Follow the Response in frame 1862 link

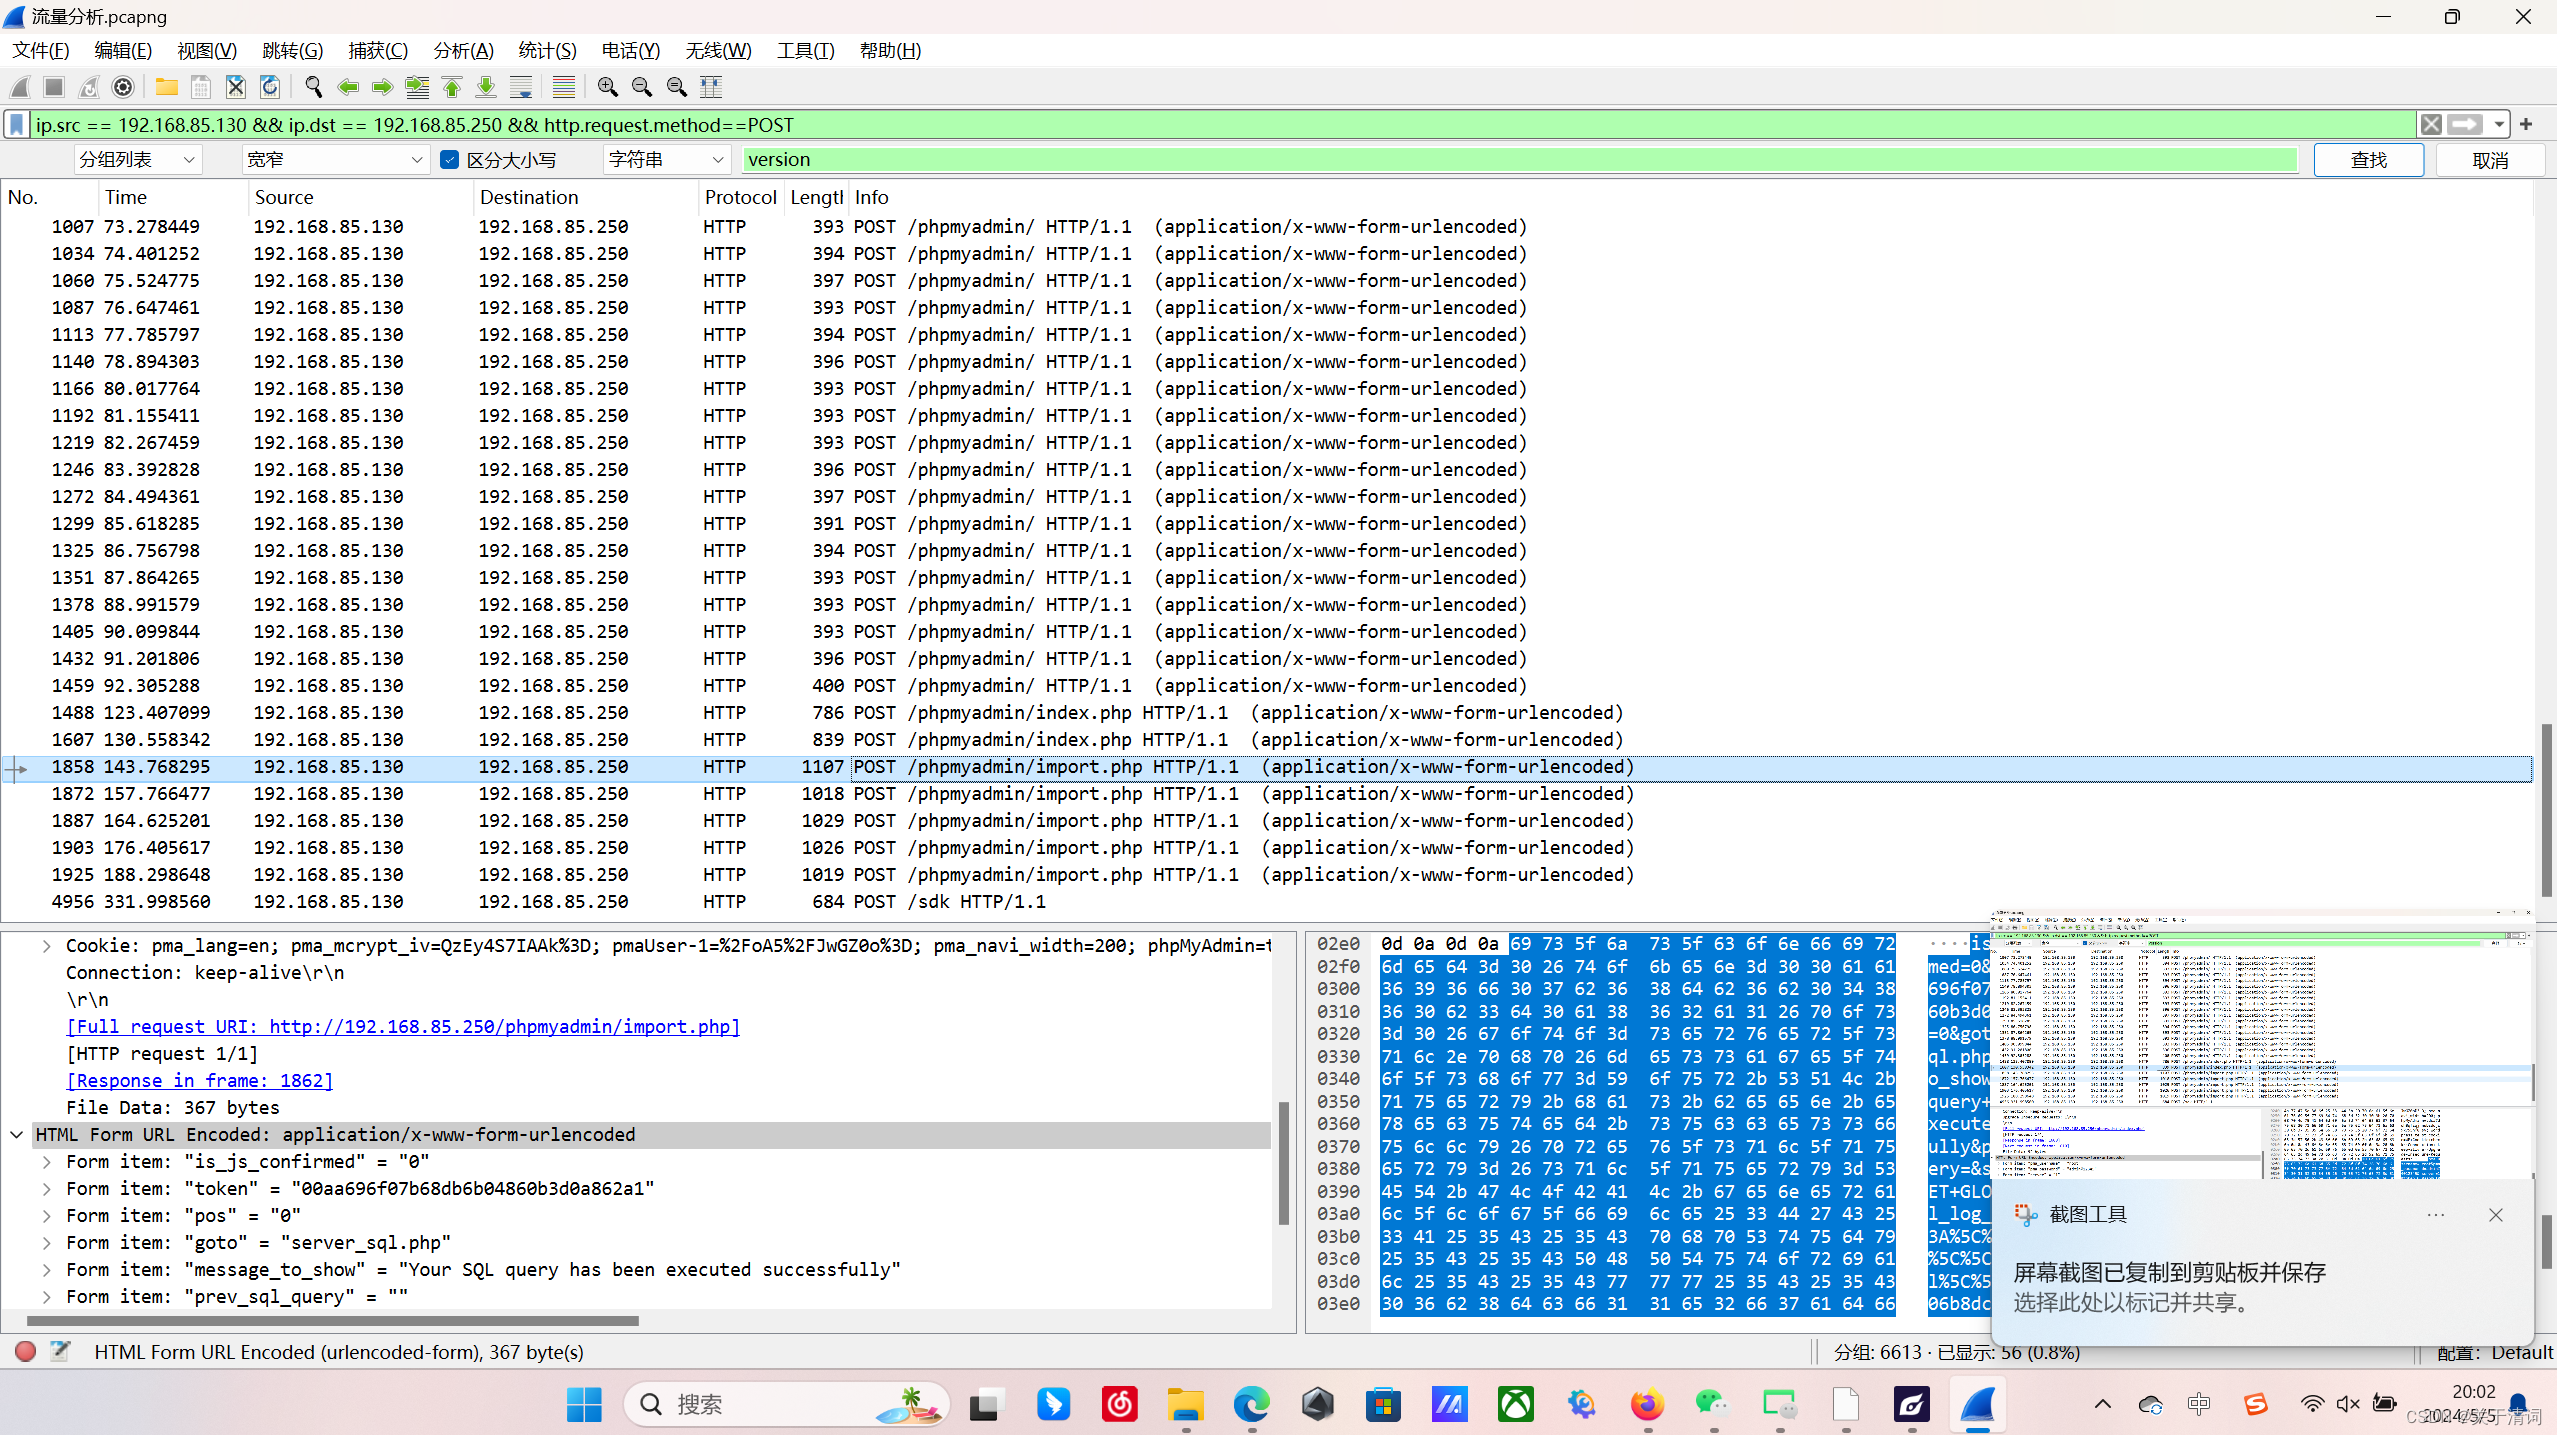(199, 1080)
